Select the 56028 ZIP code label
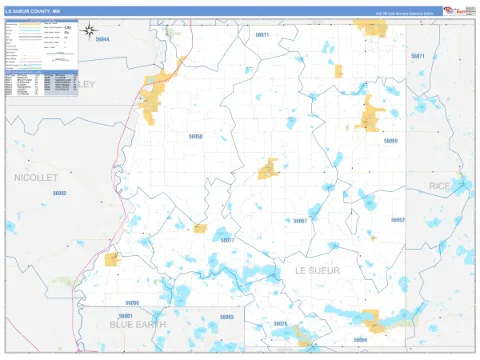The image size is (480, 360). point(280,324)
